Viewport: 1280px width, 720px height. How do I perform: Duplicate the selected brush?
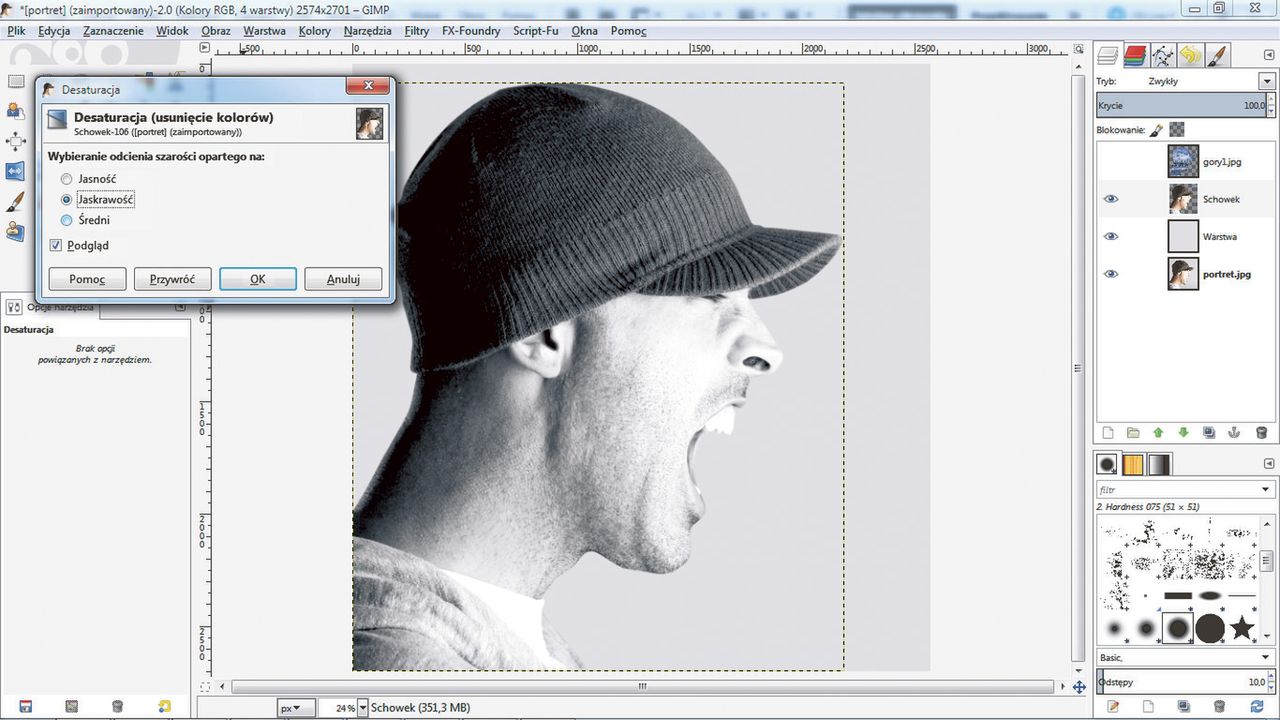[1183, 707]
